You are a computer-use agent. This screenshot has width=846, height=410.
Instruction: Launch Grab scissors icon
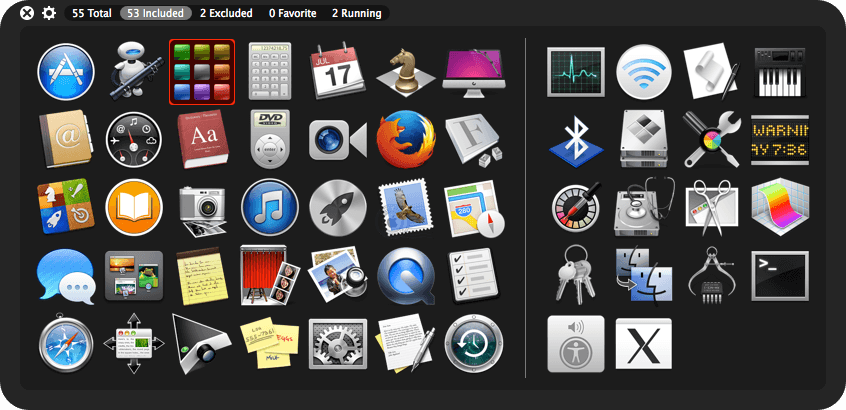(712, 208)
